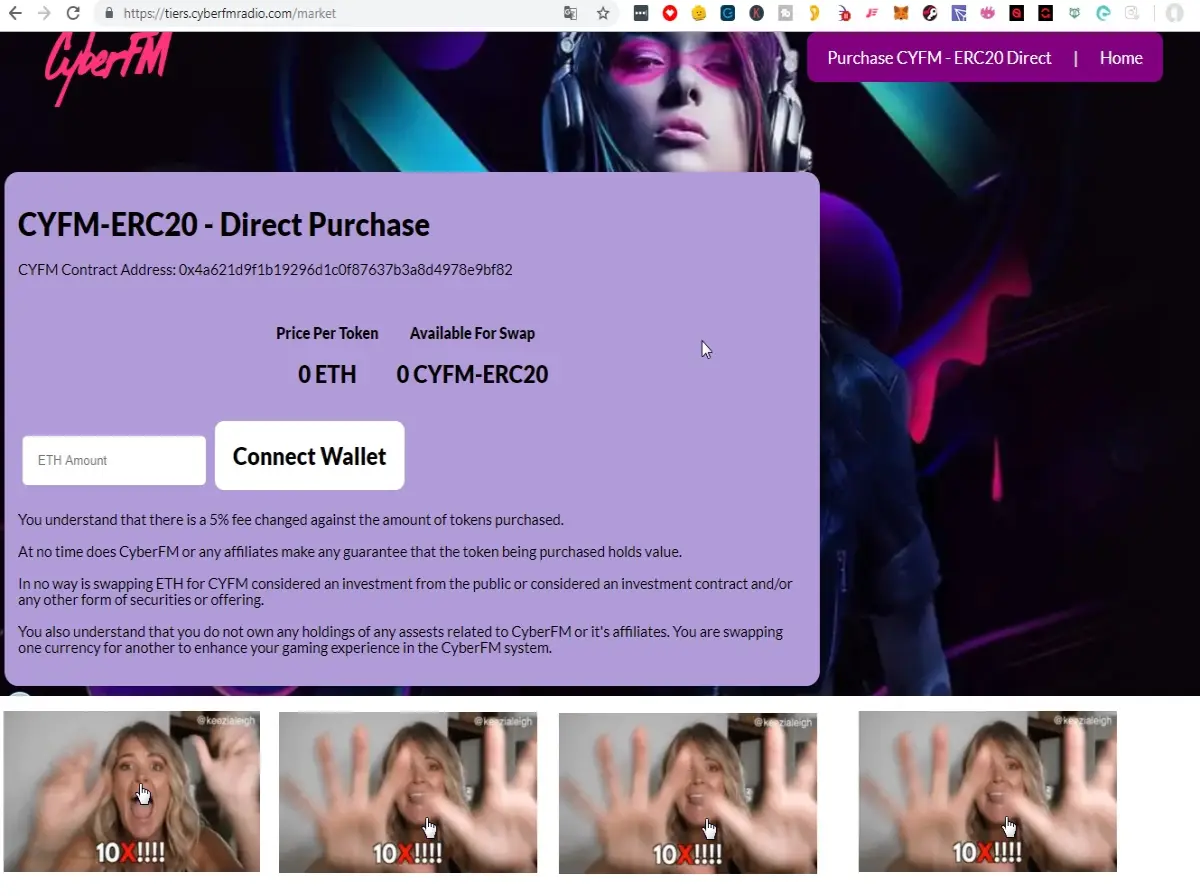Screen dimensions: 1200x896
Task: Click the CYFM-ERC20 - Direct Purchase heading
Action: coord(224,225)
